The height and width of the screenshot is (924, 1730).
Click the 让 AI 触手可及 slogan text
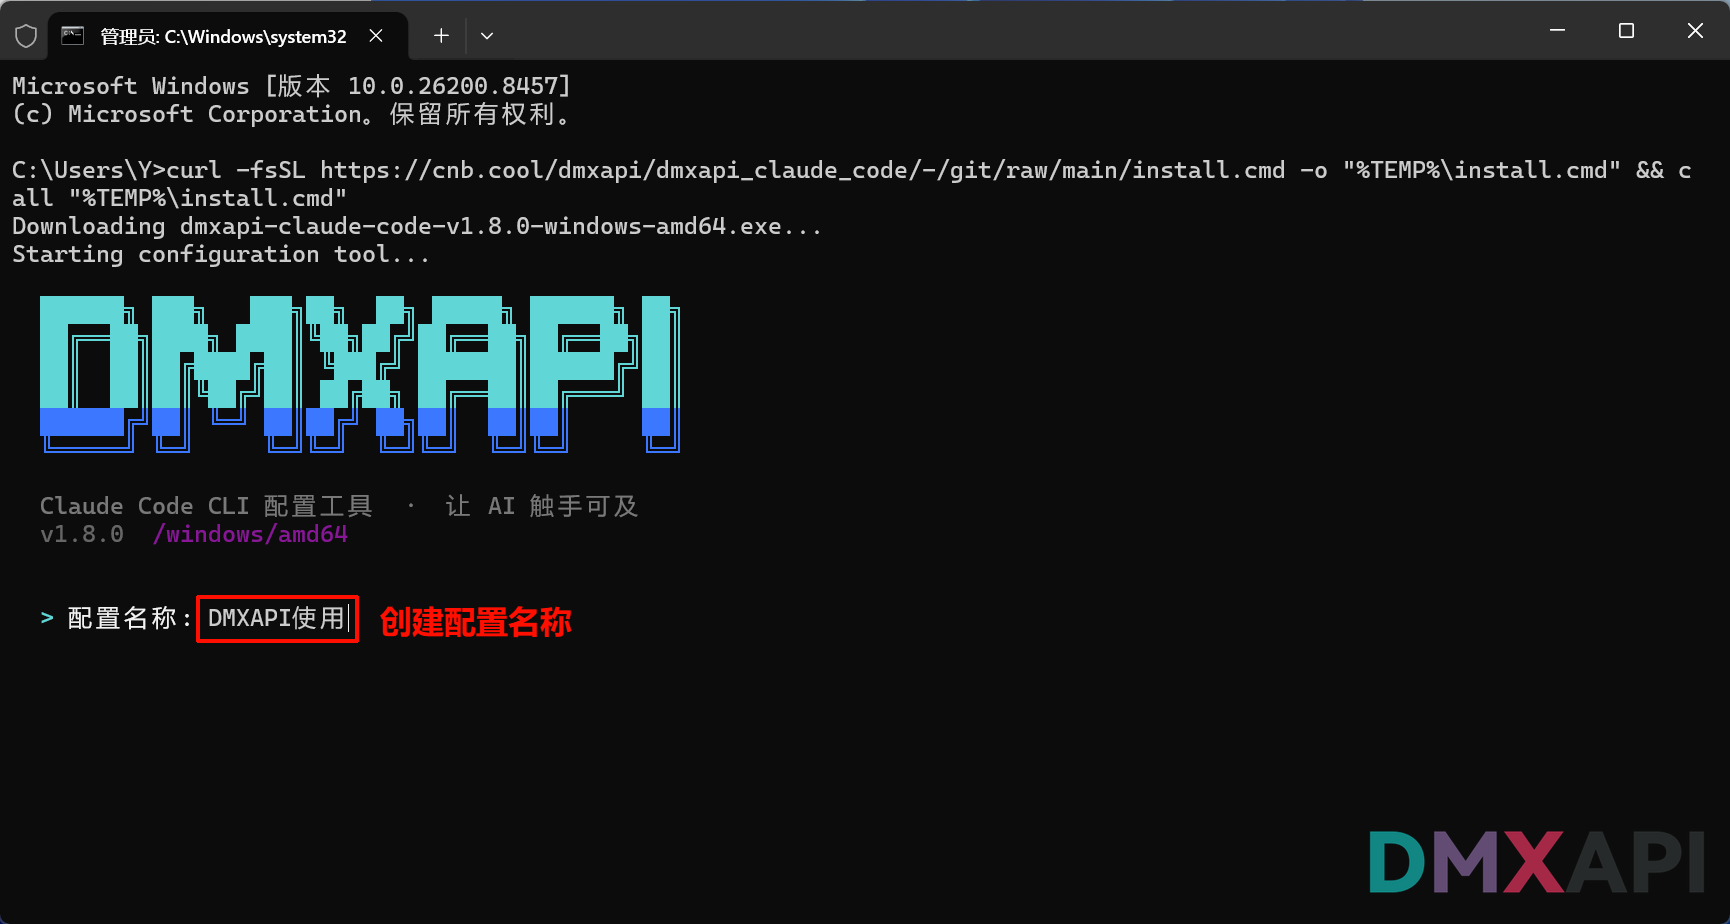coord(541,506)
